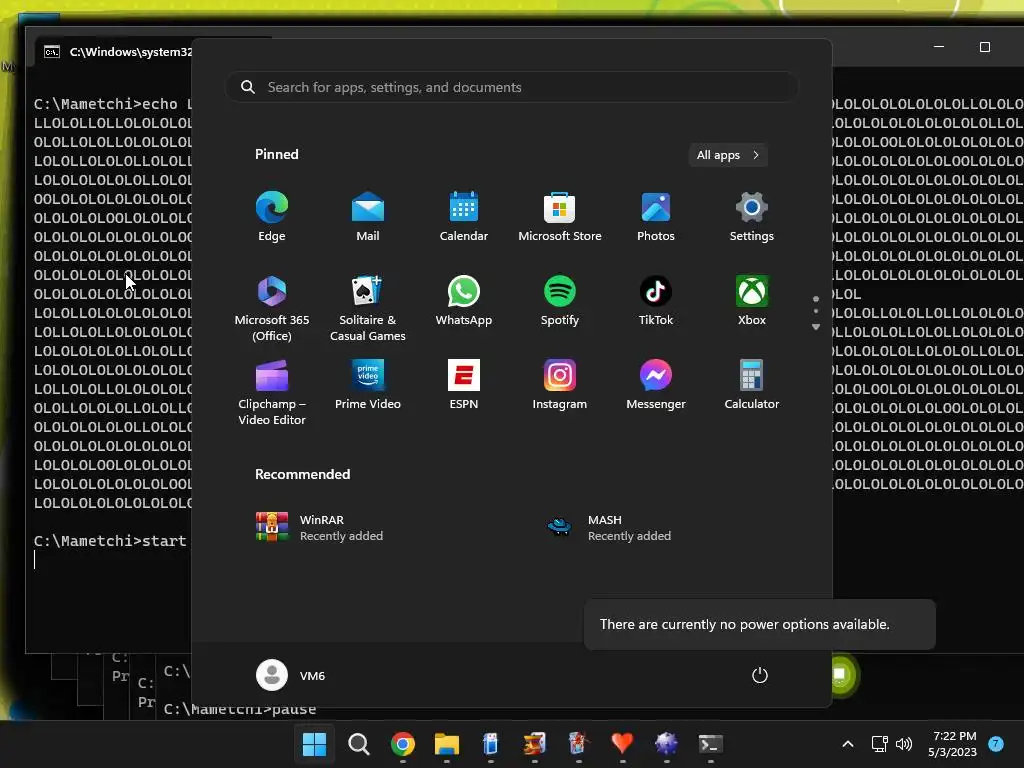1024x768 pixels.
Task: Click the Start menu search box
Action: pos(511,87)
